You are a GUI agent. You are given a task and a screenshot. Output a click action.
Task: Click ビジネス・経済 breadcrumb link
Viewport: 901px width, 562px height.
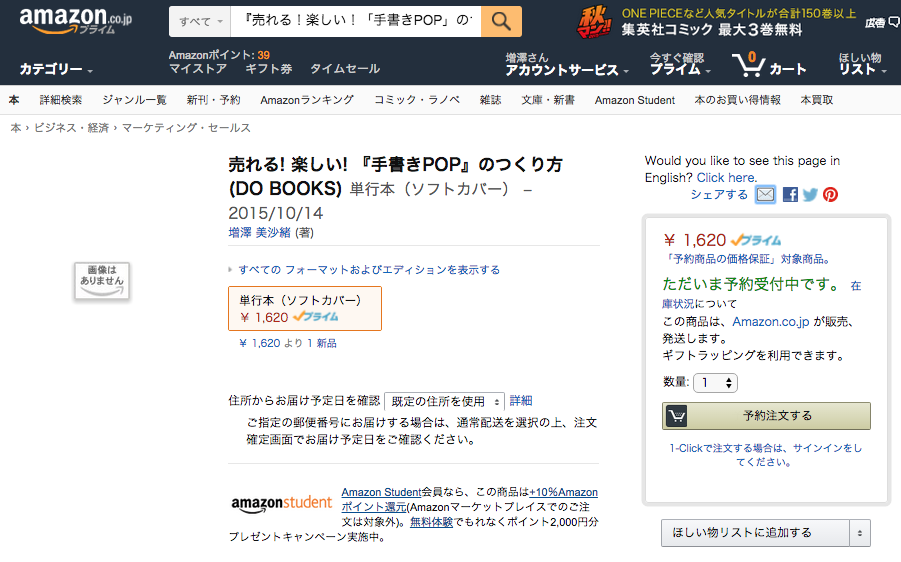coord(71,128)
